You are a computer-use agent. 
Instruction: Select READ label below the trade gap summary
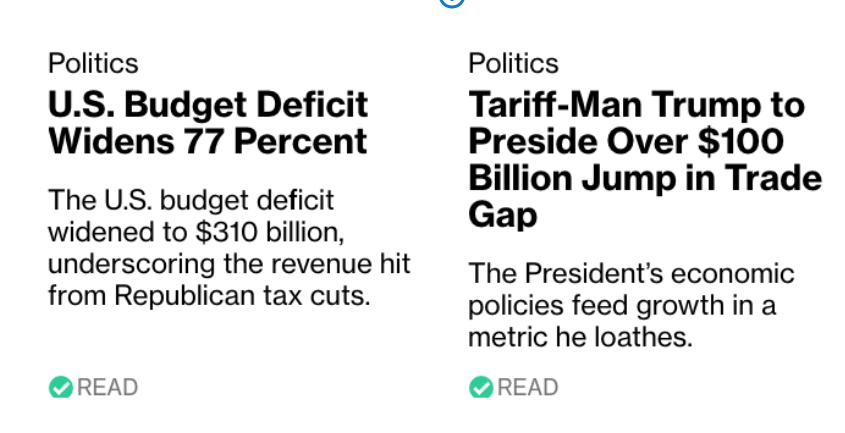click(528, 388)
